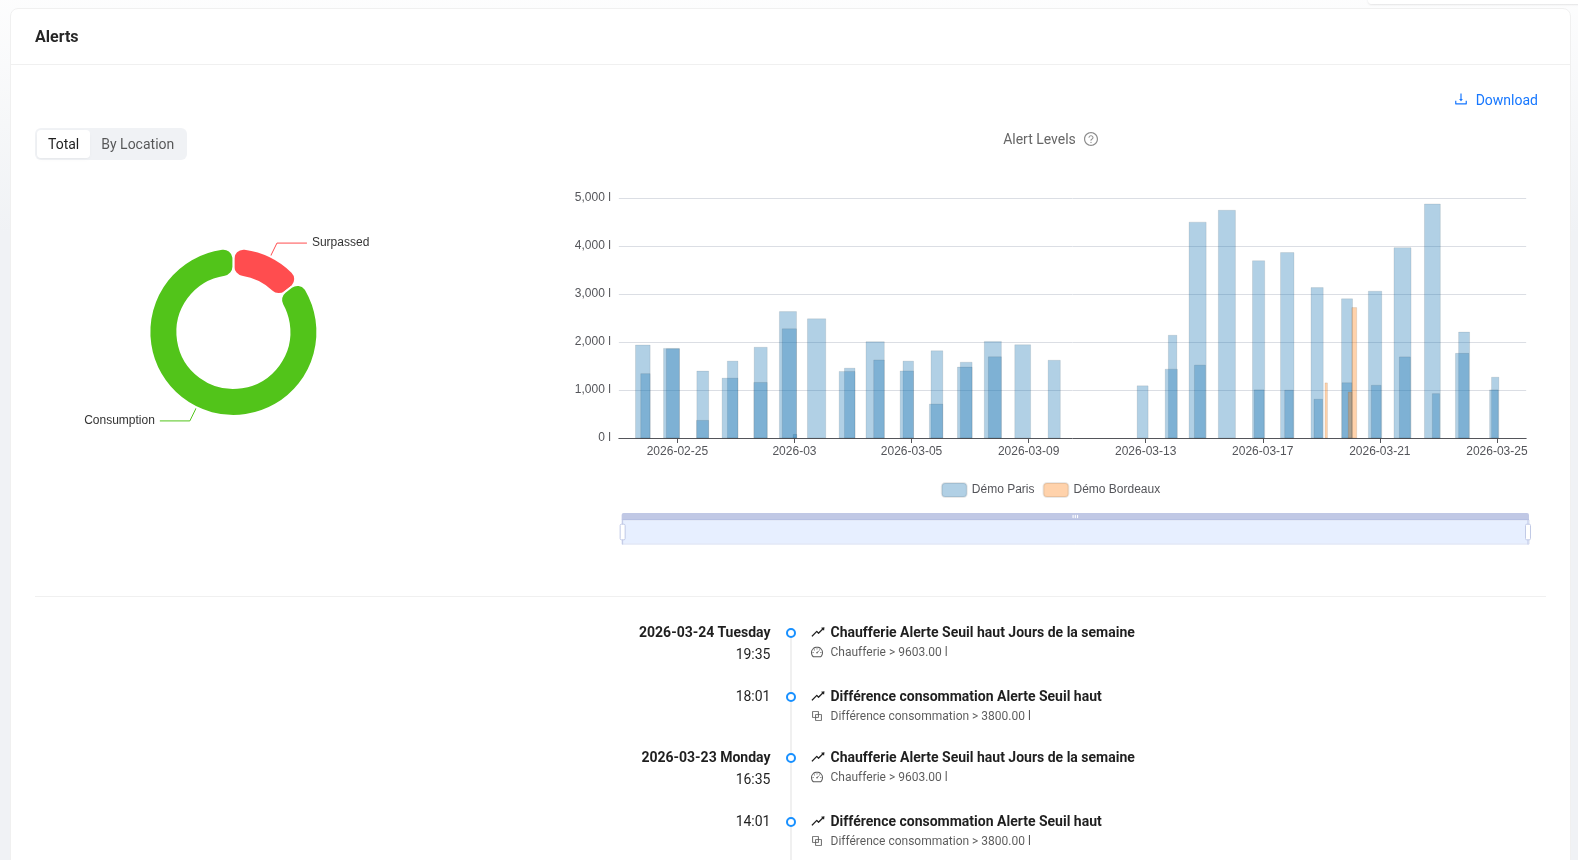This screenshot has width=1578, height=860.
Task: Click timeline dot for 2026-03-23 Monday 16:35
Action: point(791,758)
